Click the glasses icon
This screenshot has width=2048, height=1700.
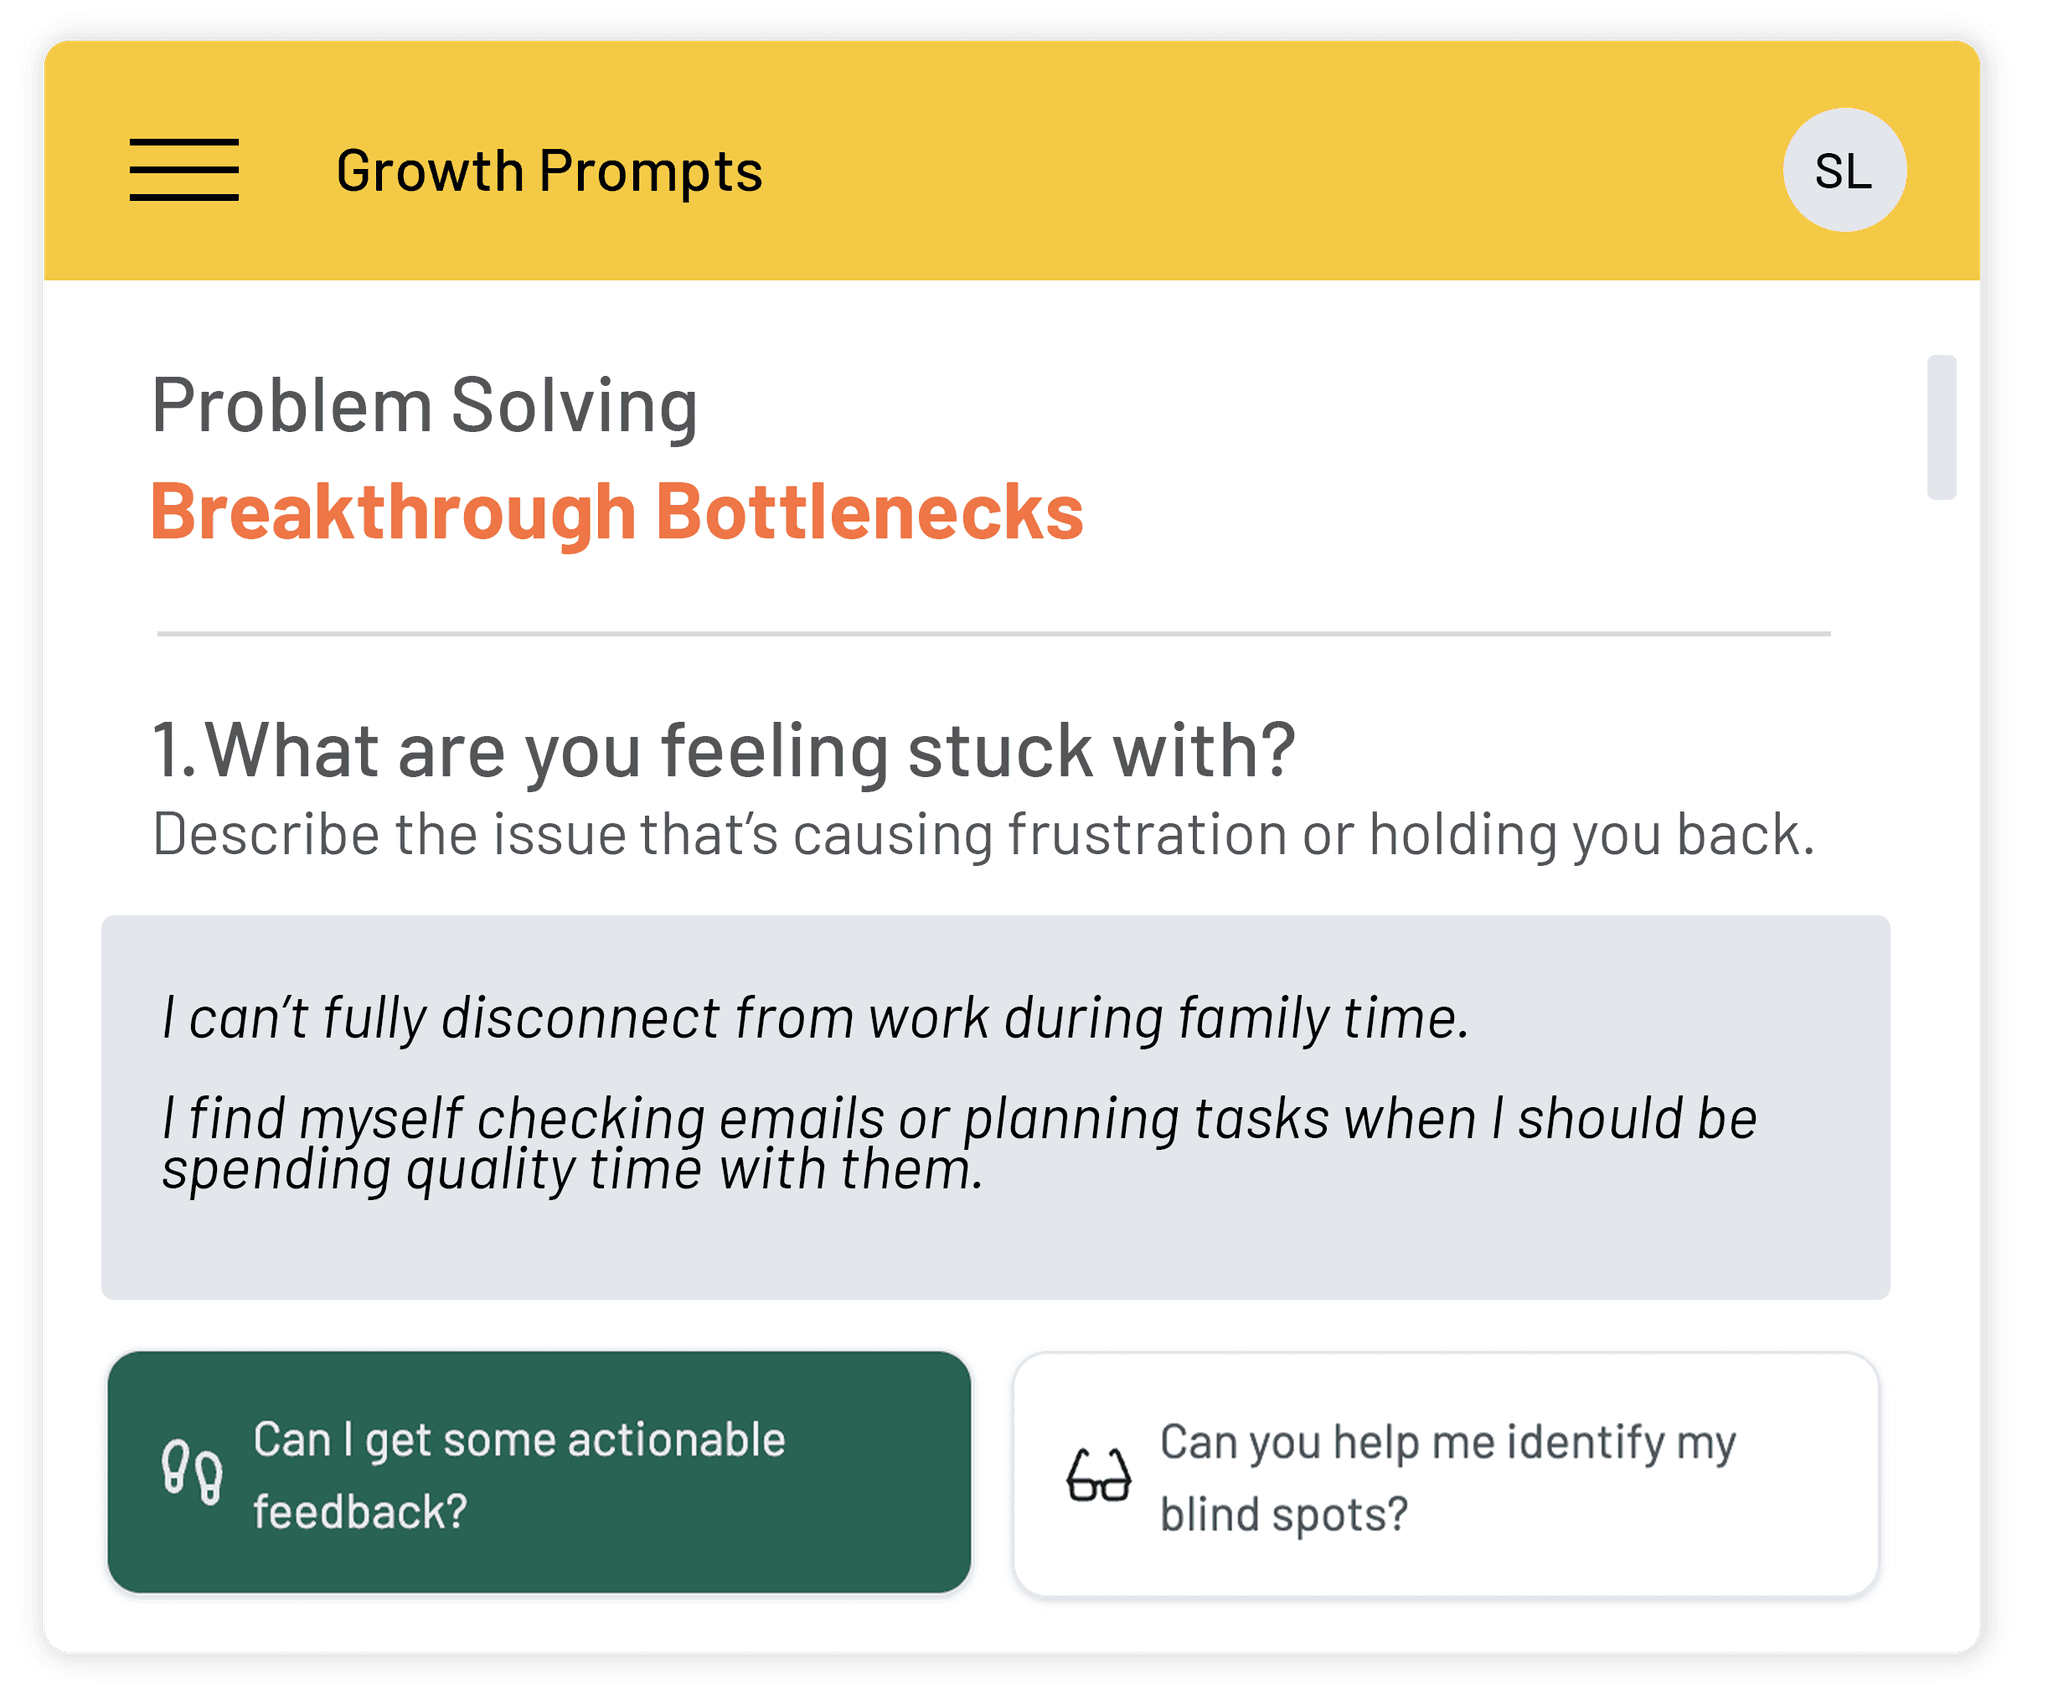pyautogui.click(x=1098, y=1476)
